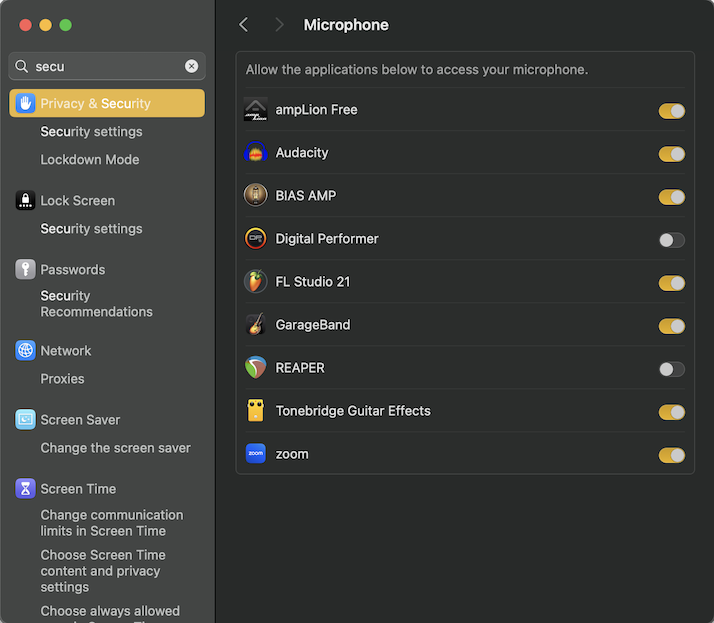The image size is (714, 623).
Task: Disable microphone access for ampLion Free
Action: [671, 111]
